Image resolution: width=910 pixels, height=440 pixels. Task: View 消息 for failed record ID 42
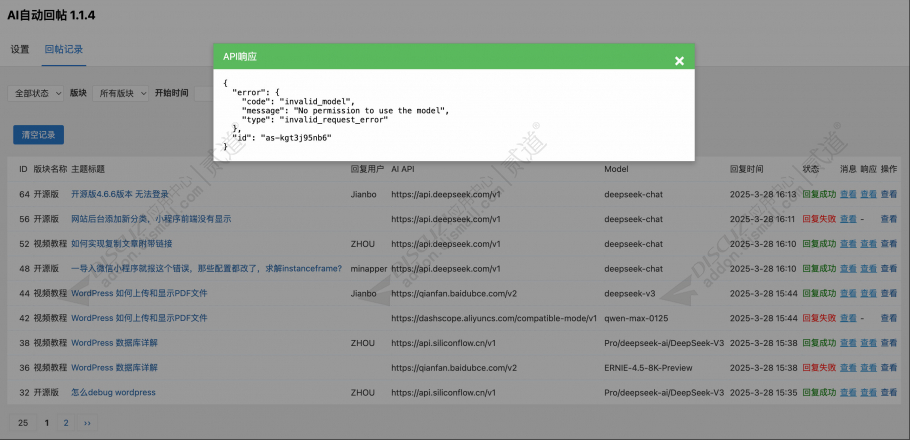pos(848,318)
